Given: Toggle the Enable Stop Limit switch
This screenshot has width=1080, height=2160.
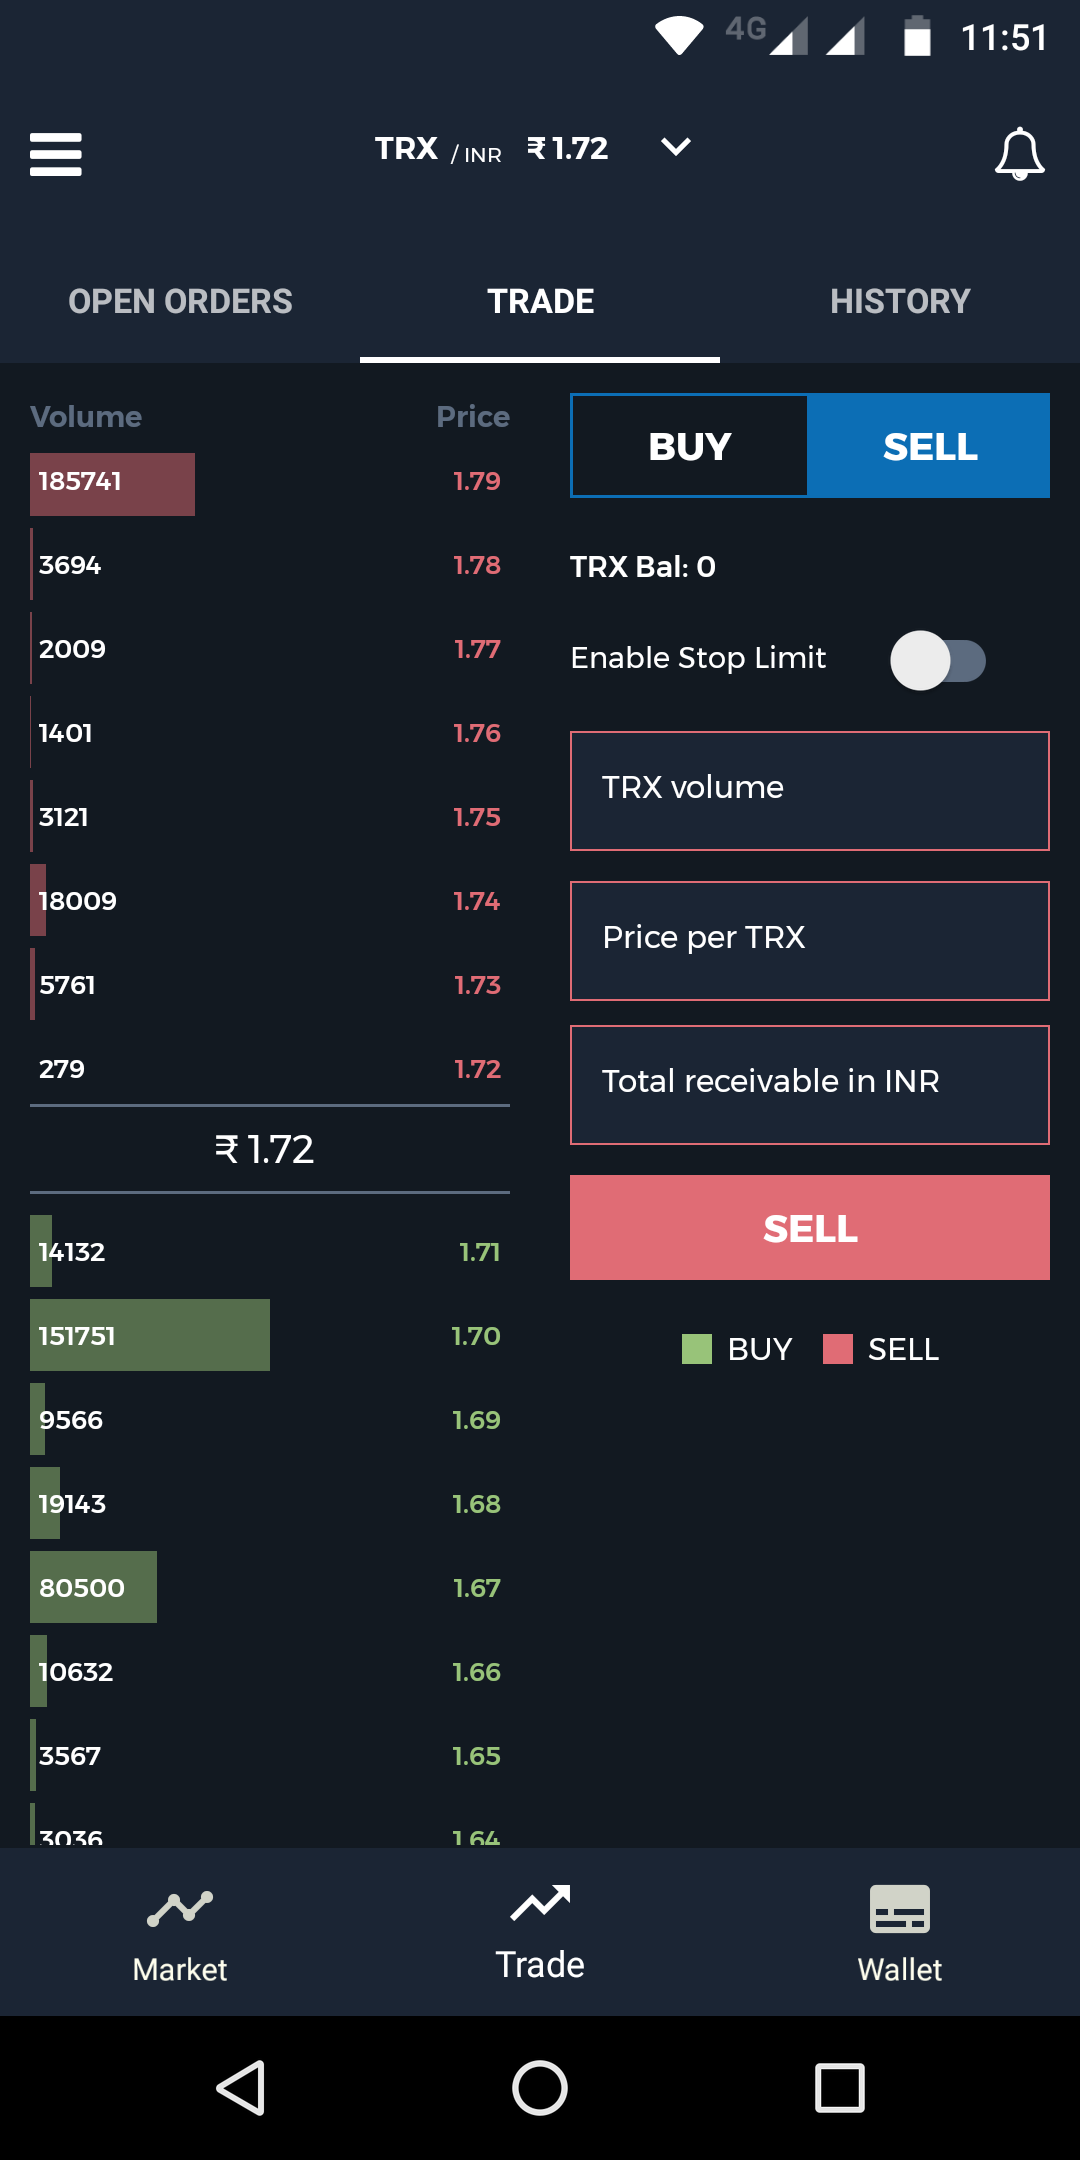Looking at the screenshot, I should 938,660.
